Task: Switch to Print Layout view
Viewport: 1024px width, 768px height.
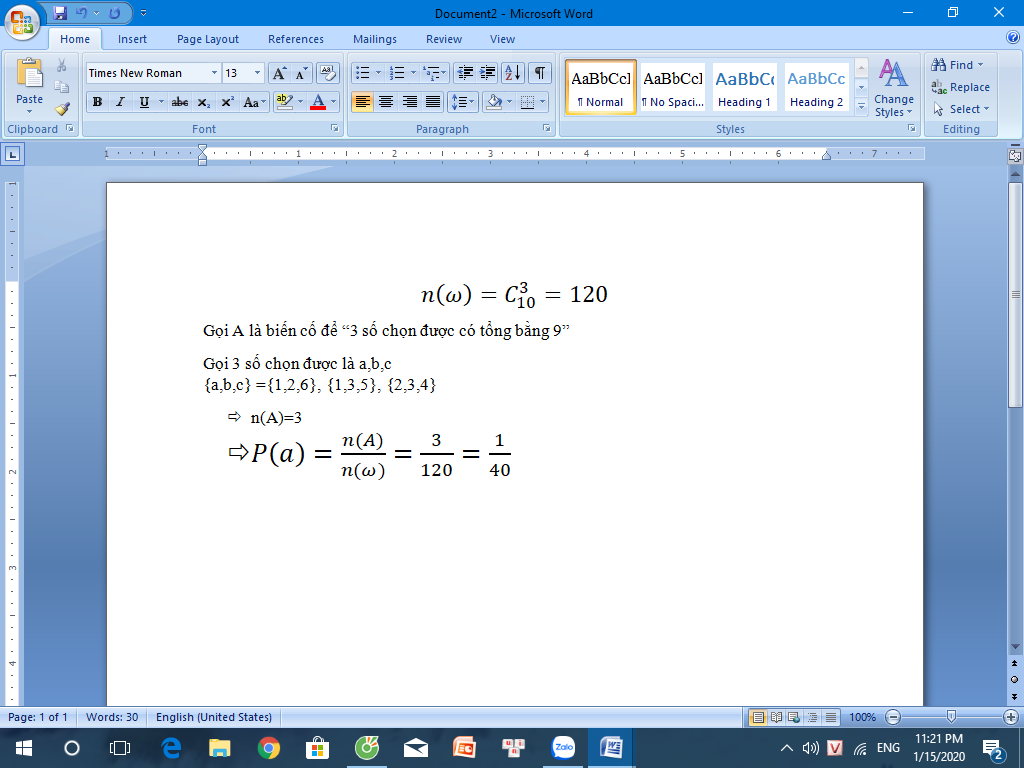Action: pos(758,717)
